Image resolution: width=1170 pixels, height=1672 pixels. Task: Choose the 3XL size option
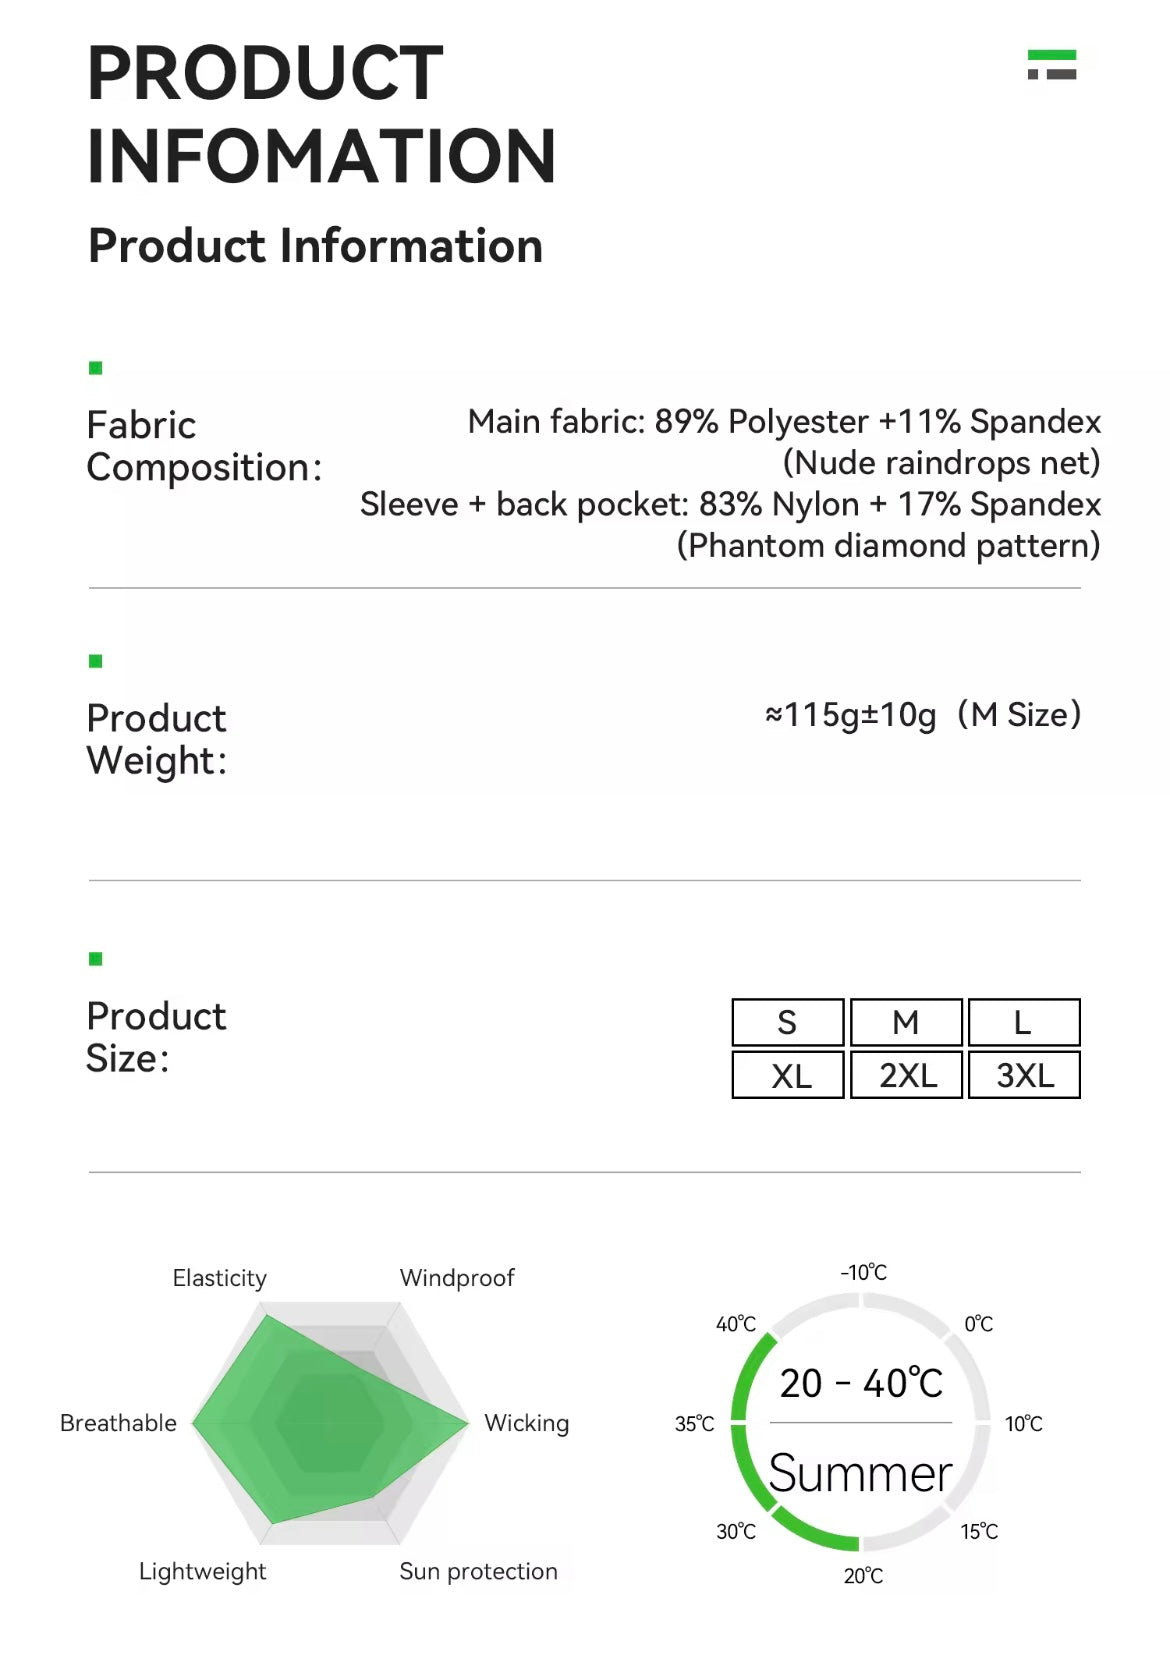point(1023,1075)
